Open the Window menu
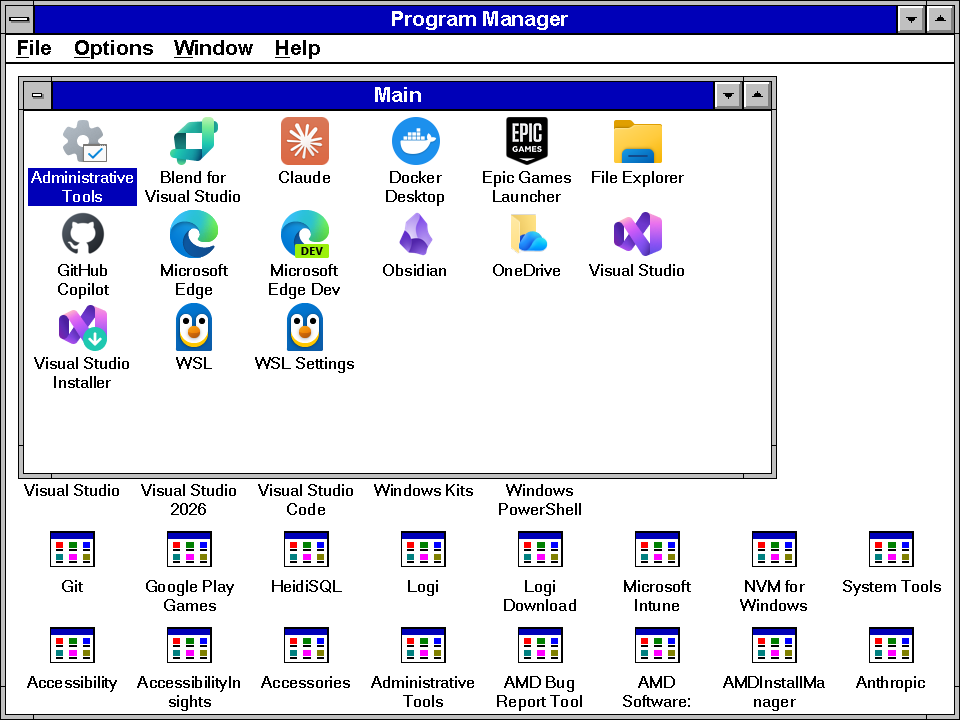This screenshot has width=960, height=720. coord(213,48)
